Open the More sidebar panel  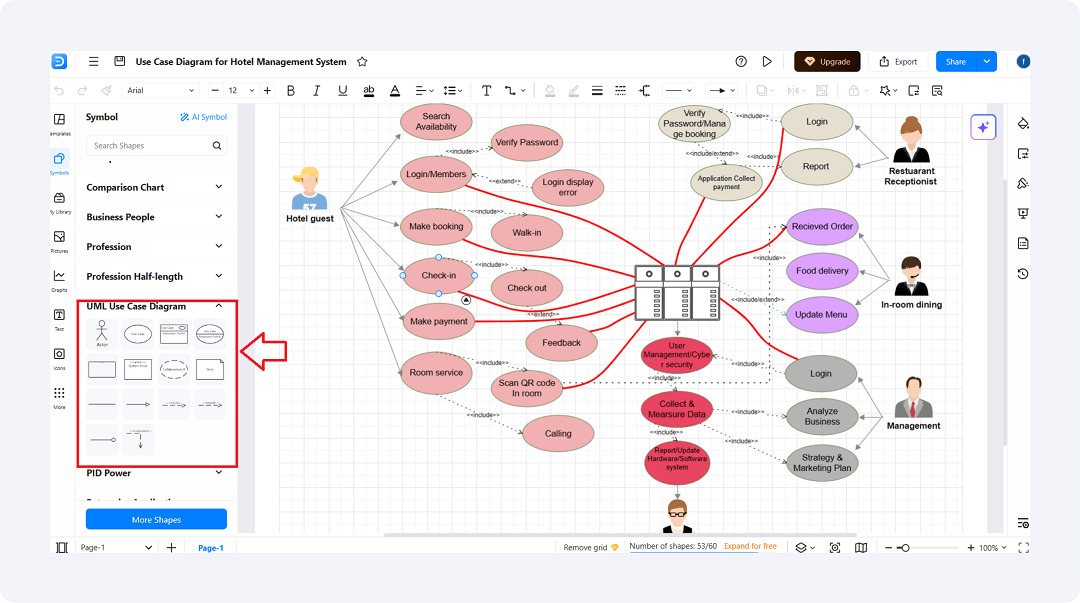point(59,398)
